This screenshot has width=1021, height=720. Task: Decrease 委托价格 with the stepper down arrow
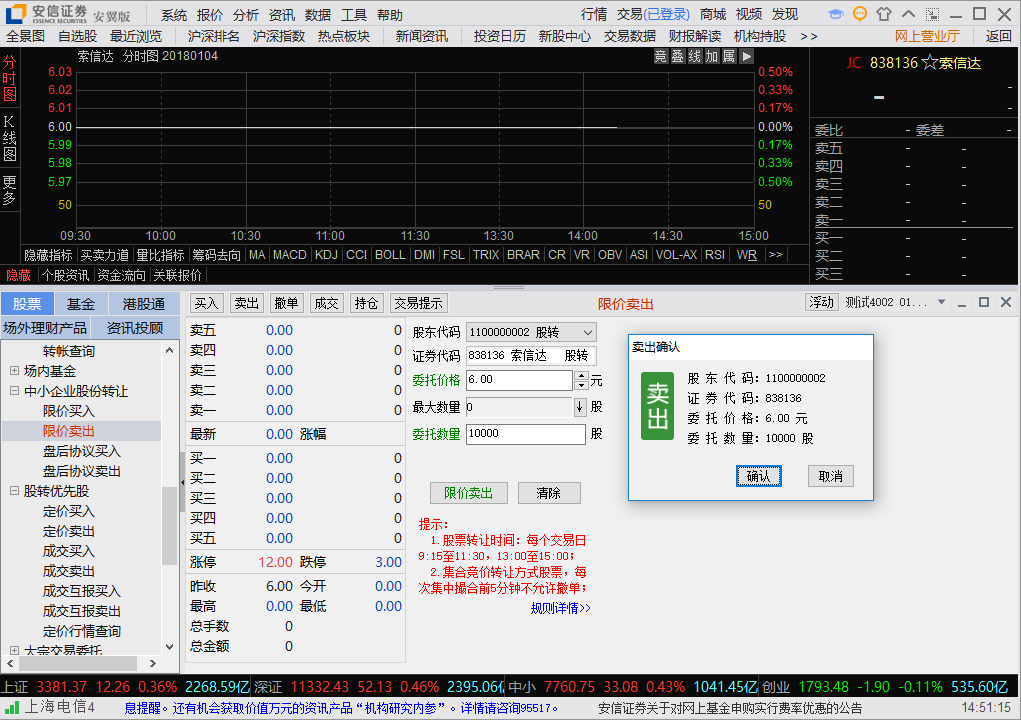click(x=581, y=385)
